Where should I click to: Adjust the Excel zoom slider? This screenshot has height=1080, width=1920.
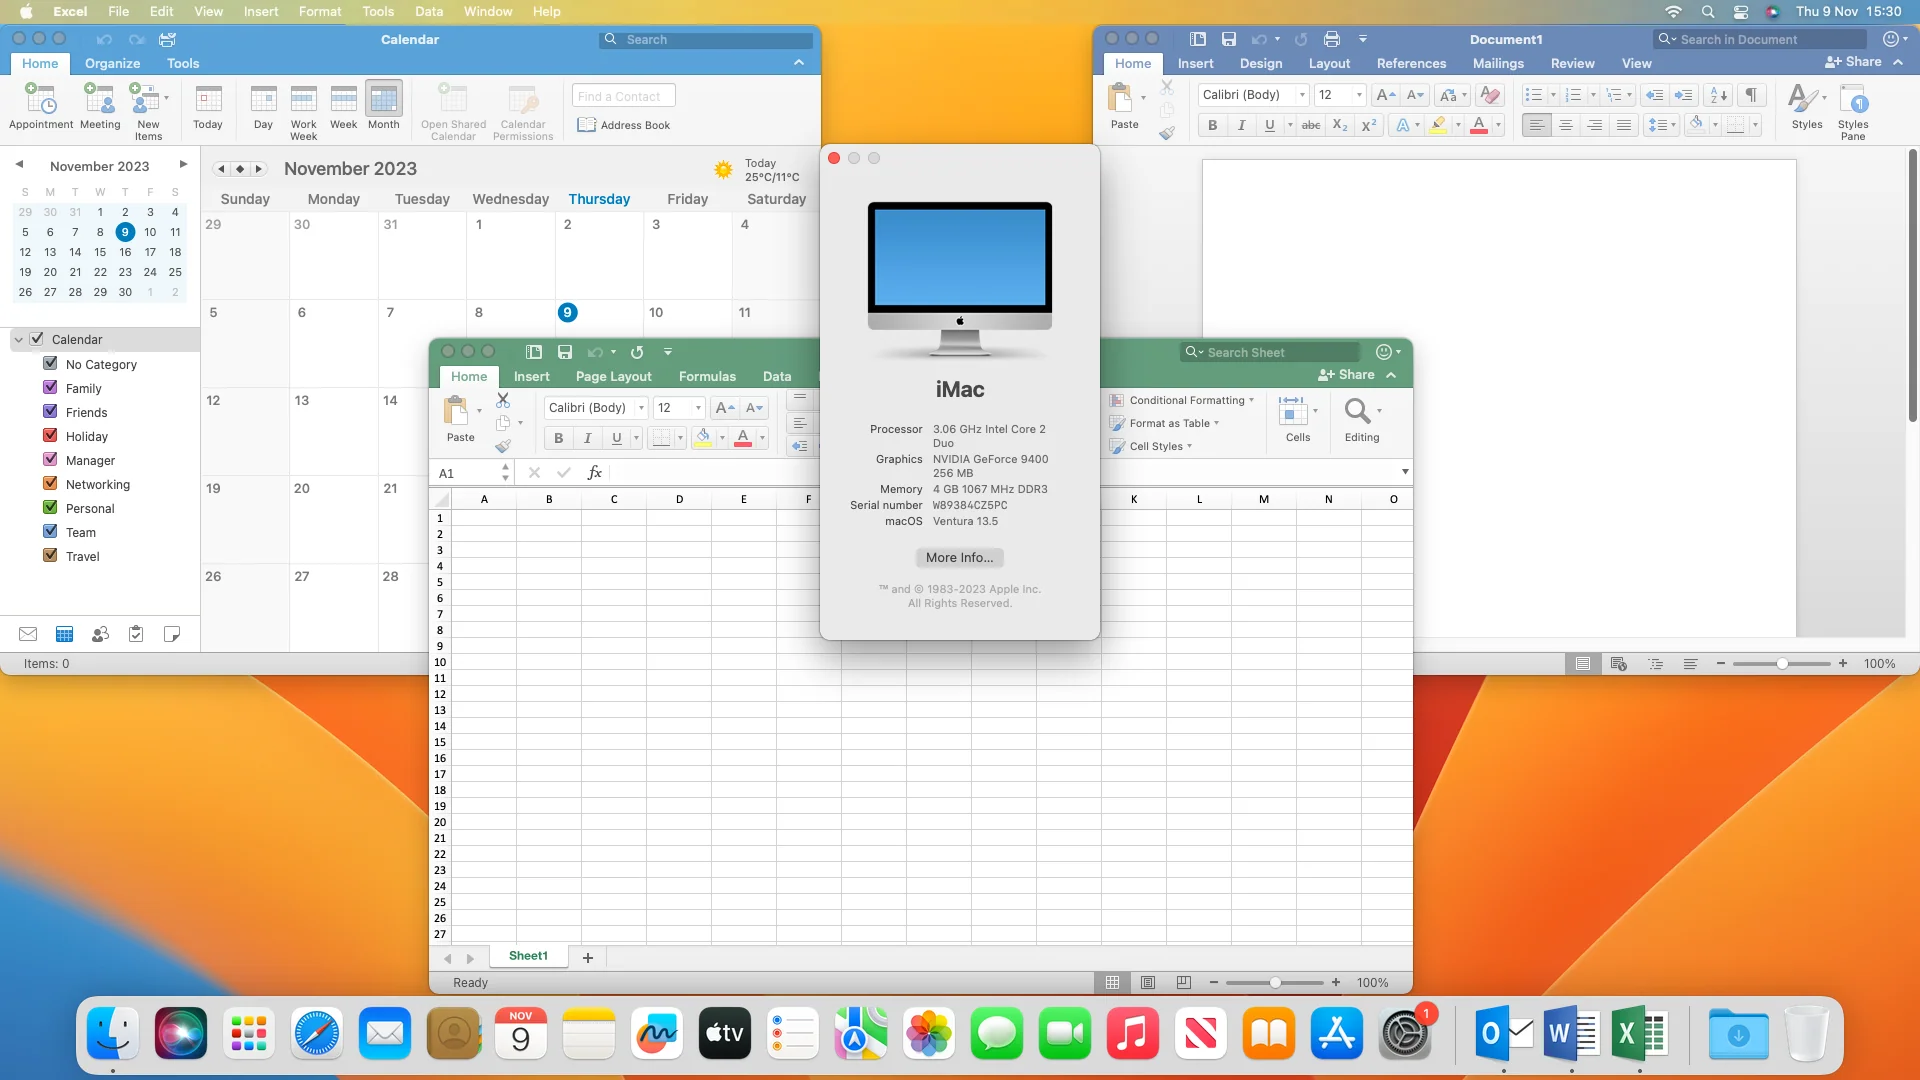pos(1275,983)
